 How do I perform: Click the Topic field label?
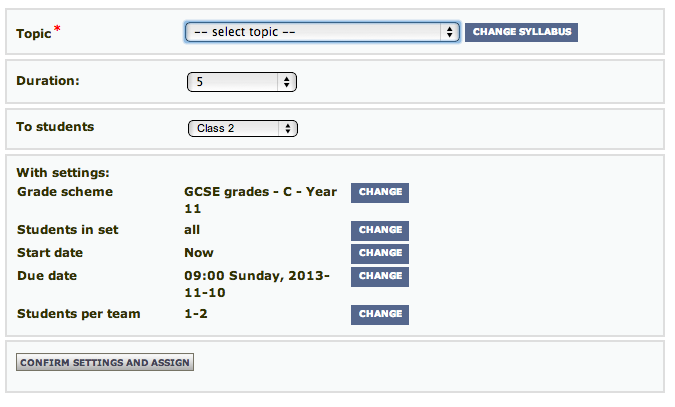click(35, 33)
